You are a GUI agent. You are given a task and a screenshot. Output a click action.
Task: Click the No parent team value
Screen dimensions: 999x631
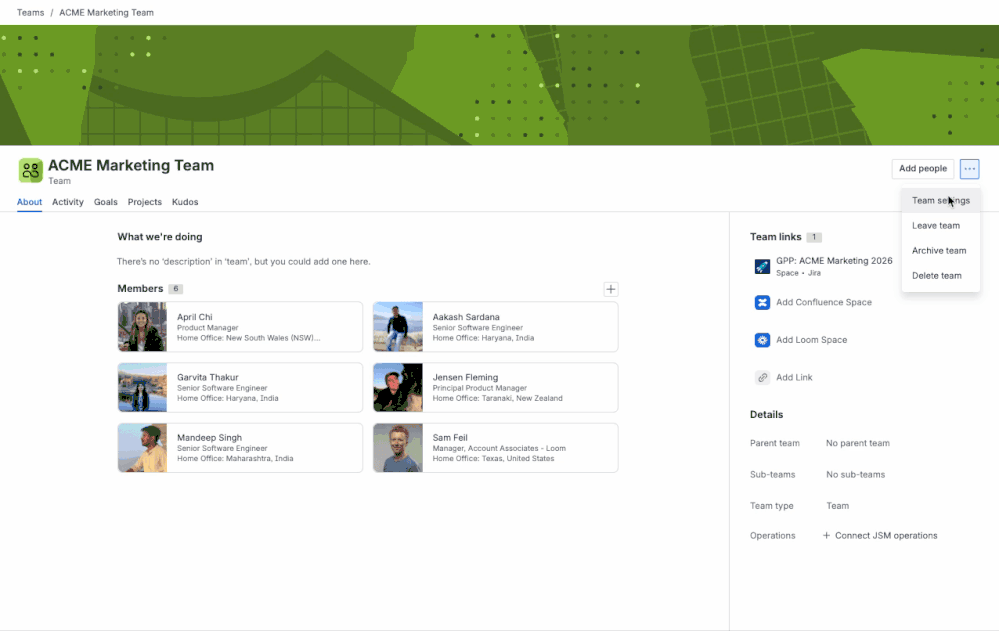[x=858, y=444]
